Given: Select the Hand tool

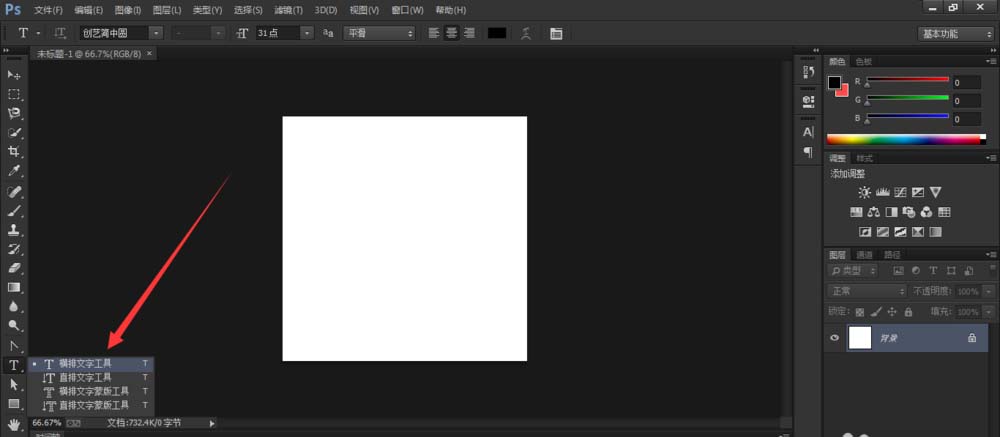Looking at the screenshot, I should pos(14,424).
